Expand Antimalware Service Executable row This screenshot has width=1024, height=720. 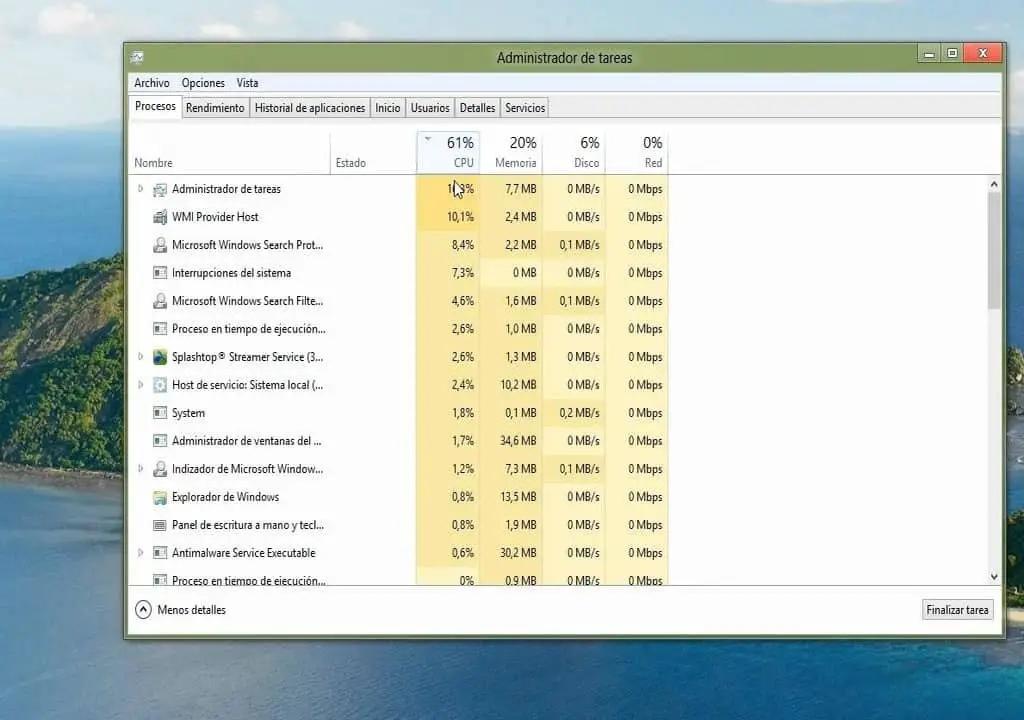pyautogui.click(x=140, y=553)
